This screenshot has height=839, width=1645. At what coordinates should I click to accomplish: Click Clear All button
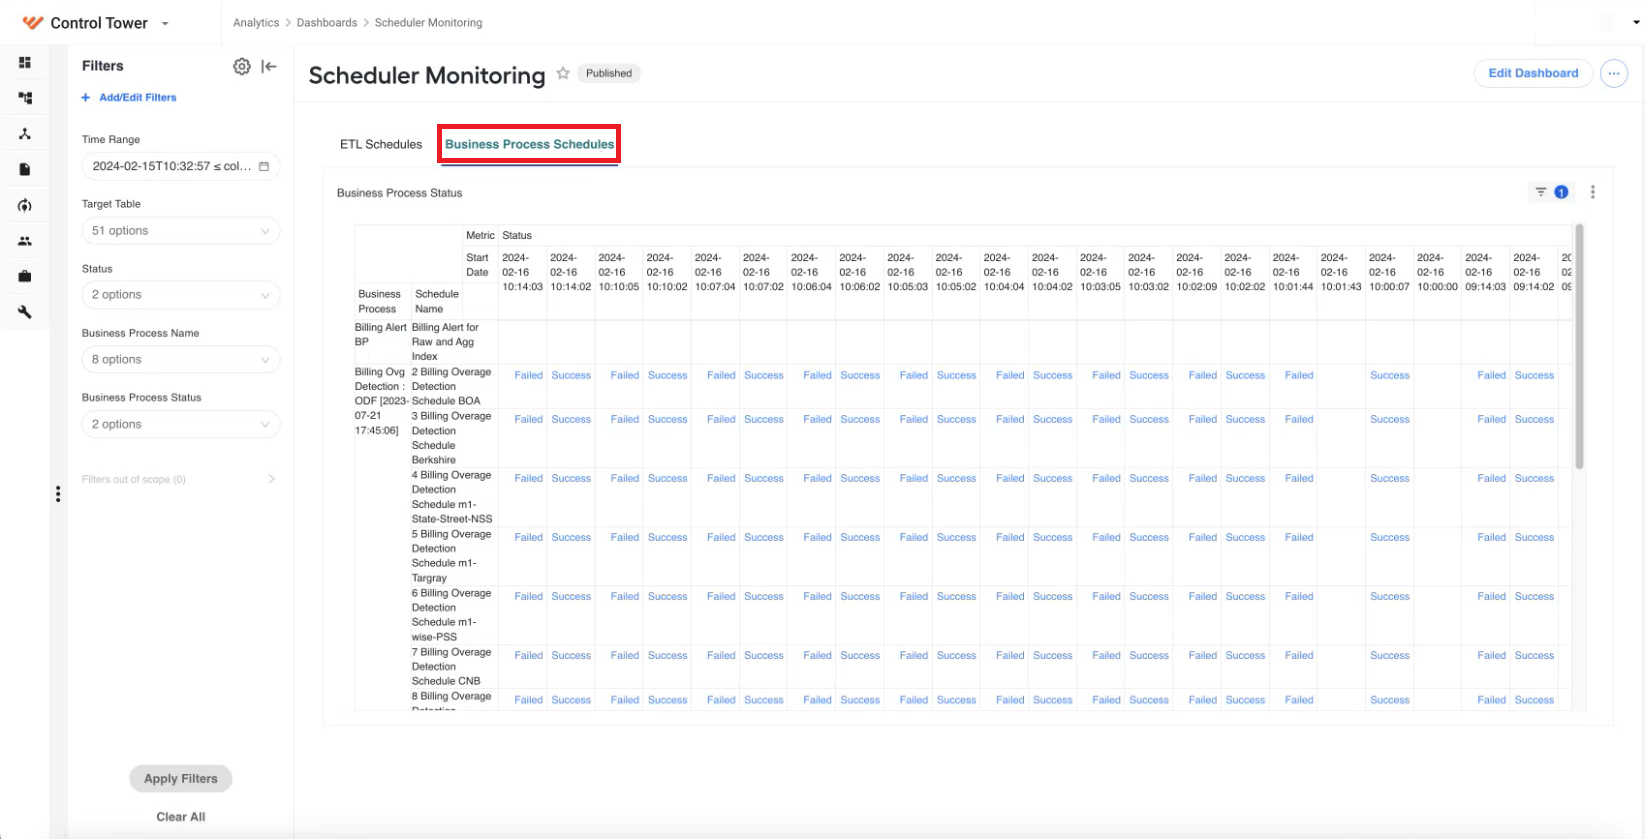coord(181,817)
